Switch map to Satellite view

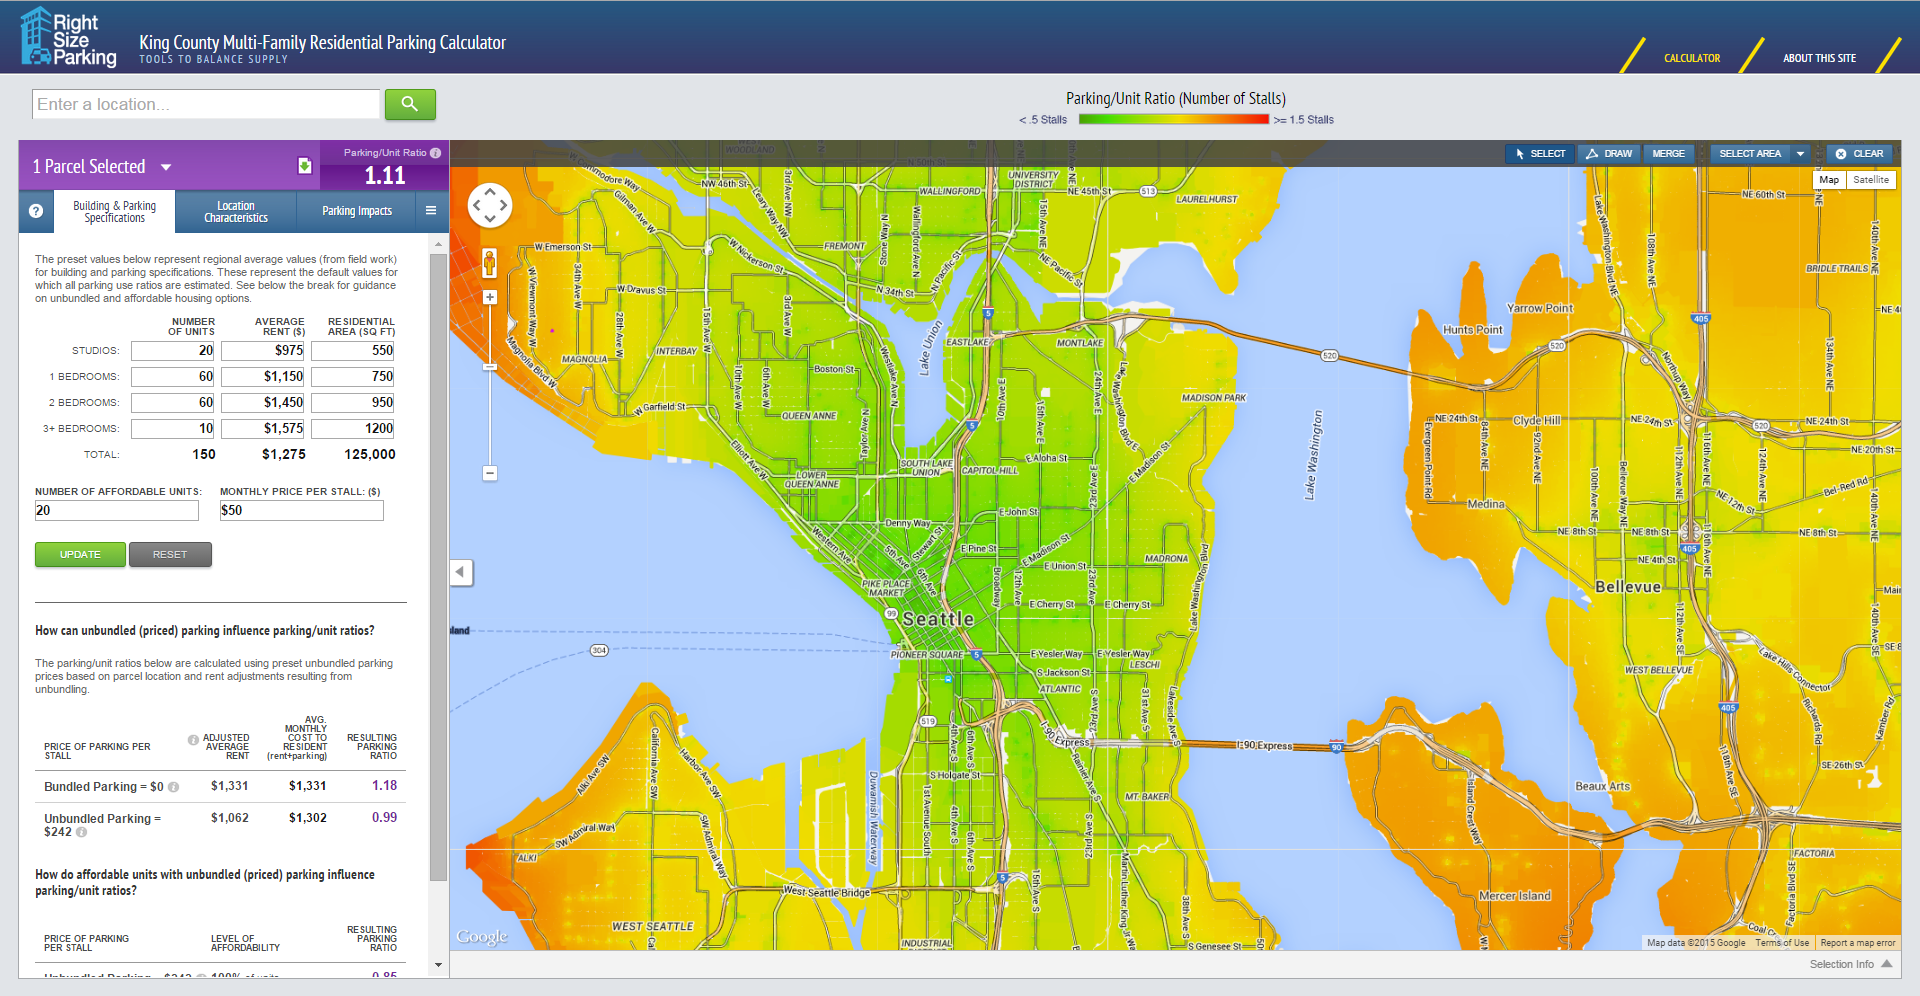click(1870, 180)
